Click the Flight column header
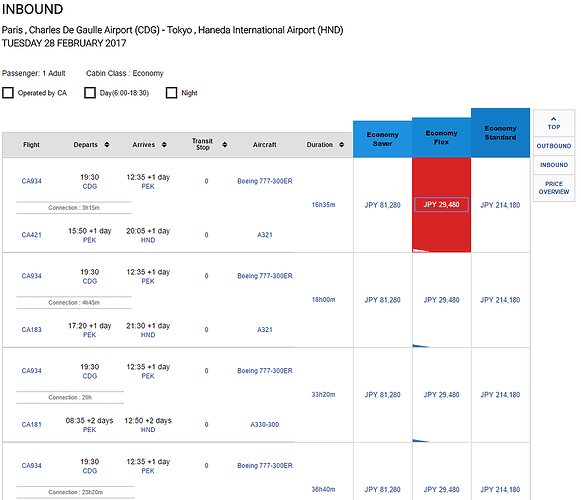Image resolution: width=581 pixels, height=500 pixels. (31, 145)
